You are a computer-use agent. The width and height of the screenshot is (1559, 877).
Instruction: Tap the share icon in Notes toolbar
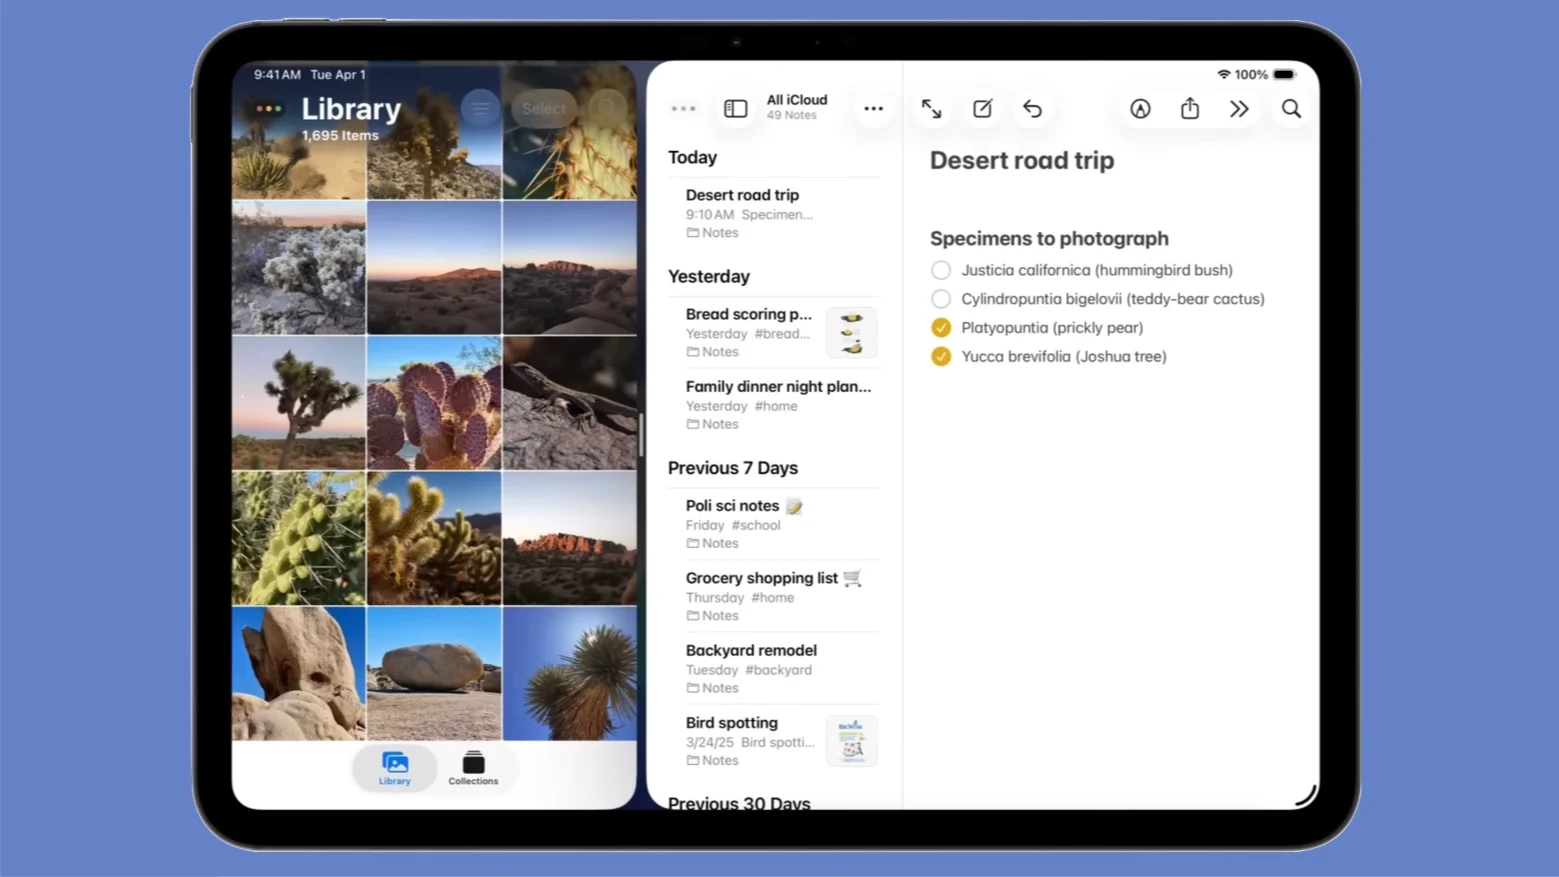click(1189, 109)
